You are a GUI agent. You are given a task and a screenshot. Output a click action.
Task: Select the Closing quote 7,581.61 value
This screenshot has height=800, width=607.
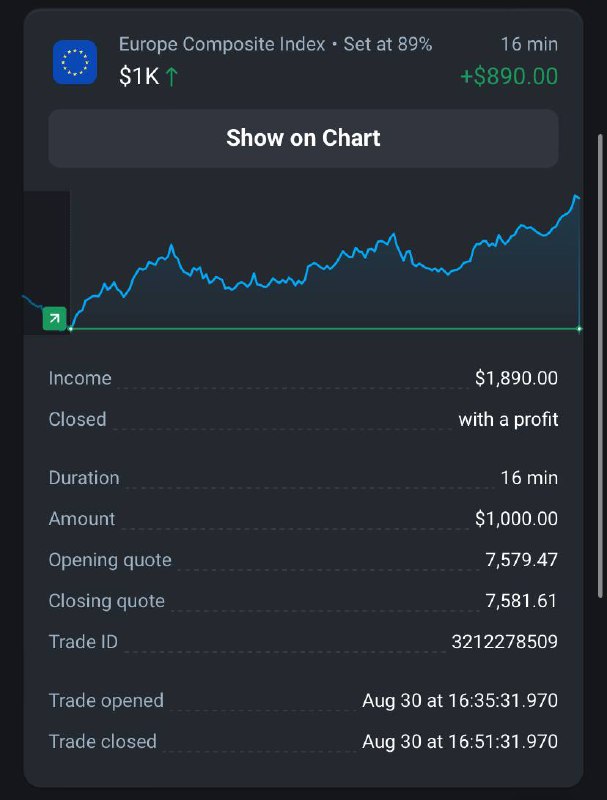pyautogui.click(x=521, y=601)
